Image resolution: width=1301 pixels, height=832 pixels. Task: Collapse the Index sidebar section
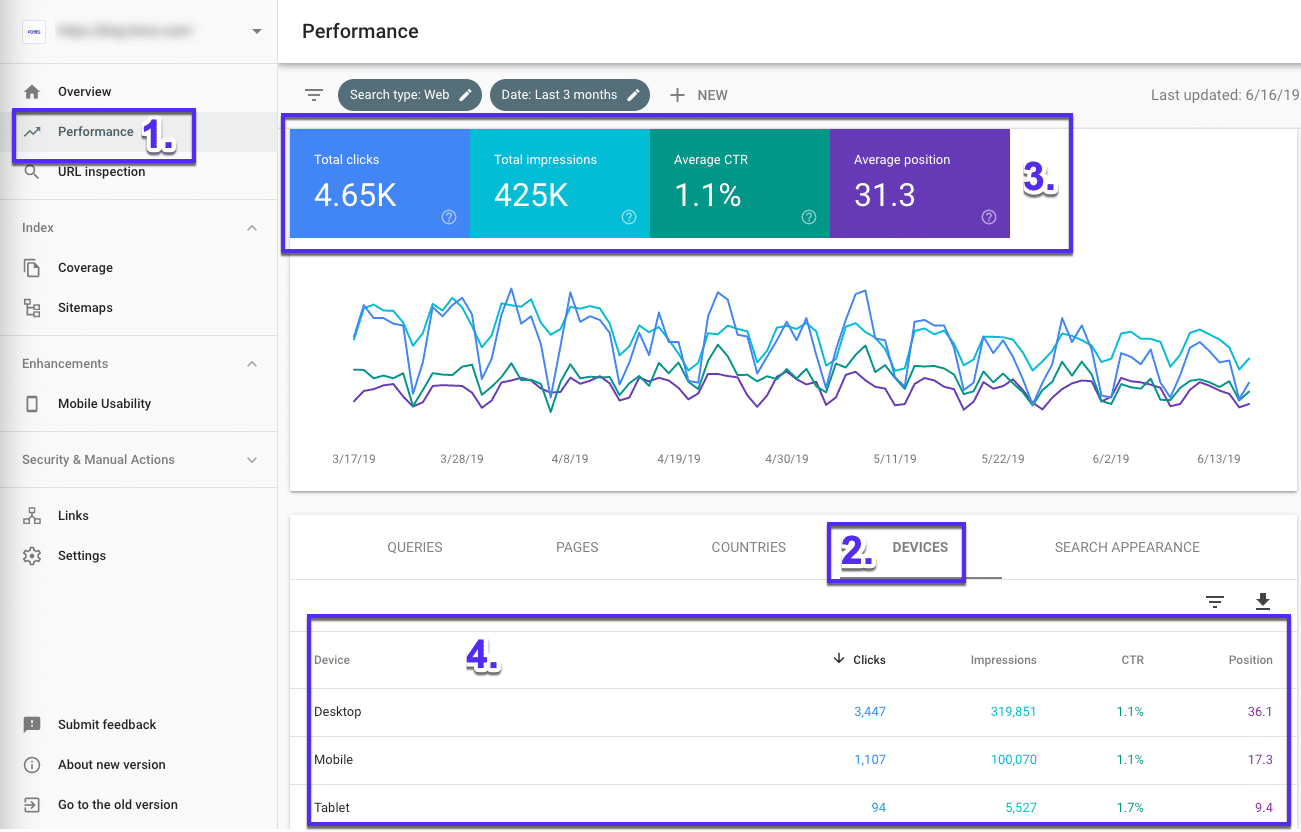252,227
